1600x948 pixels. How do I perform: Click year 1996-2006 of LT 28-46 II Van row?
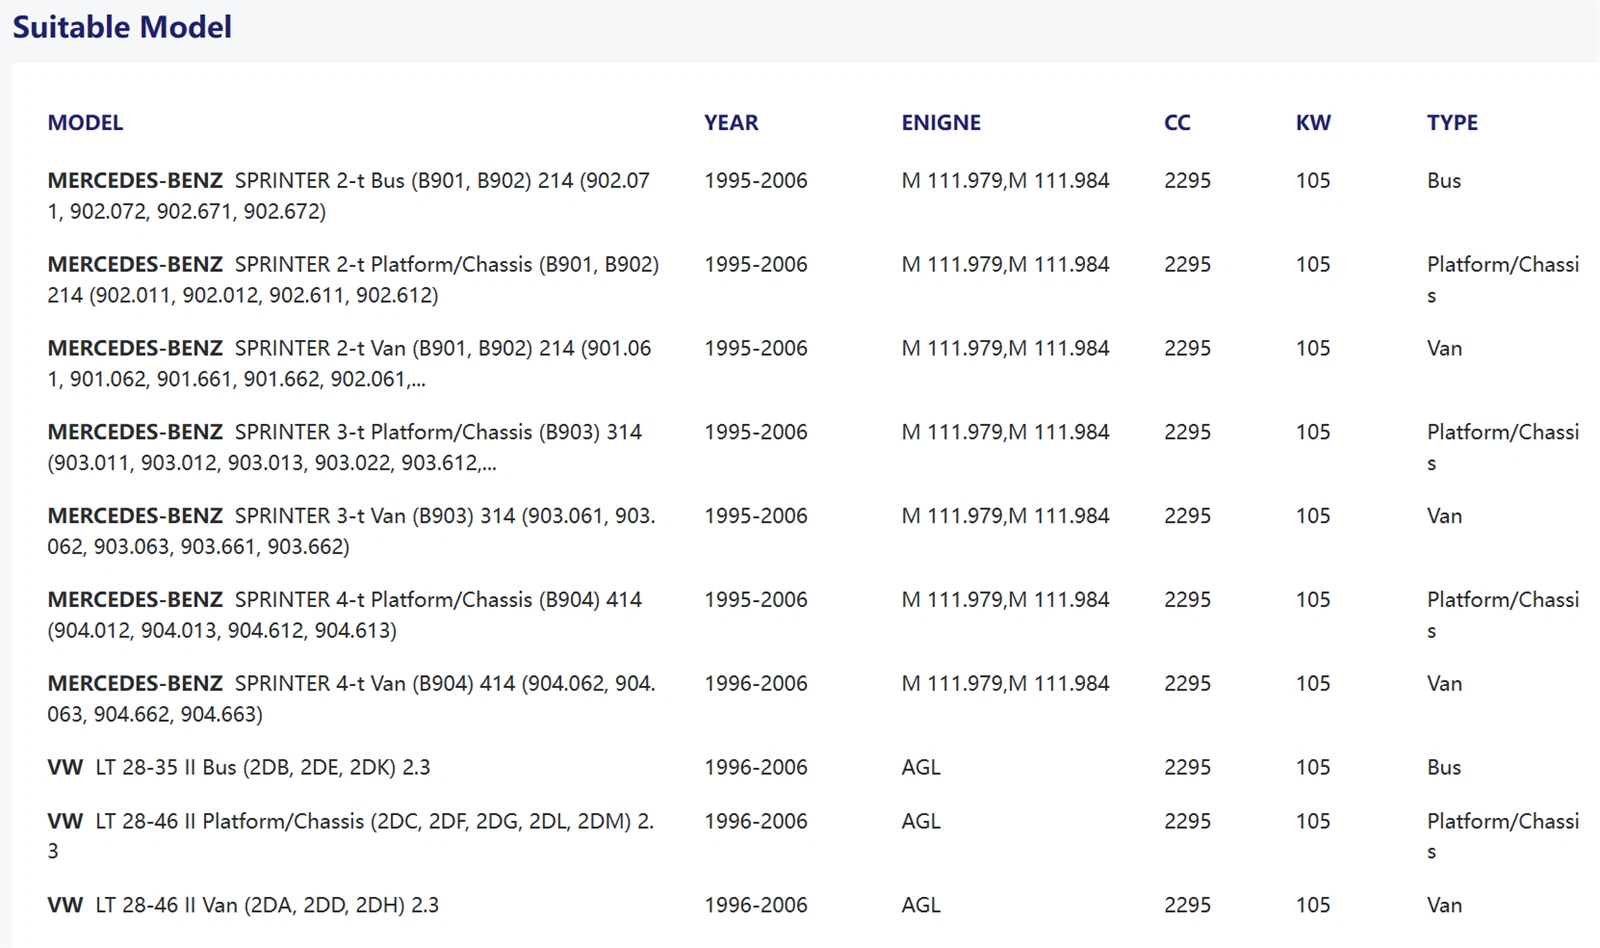point(756,905)
